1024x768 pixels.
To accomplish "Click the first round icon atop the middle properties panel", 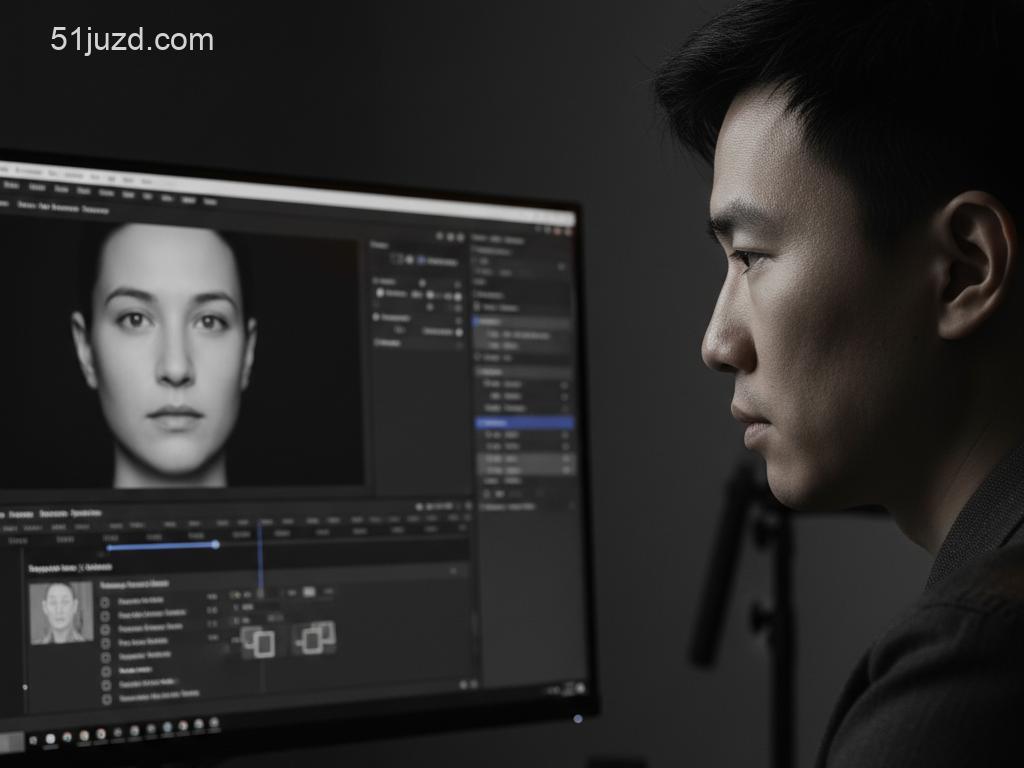I will pos(439,236).
